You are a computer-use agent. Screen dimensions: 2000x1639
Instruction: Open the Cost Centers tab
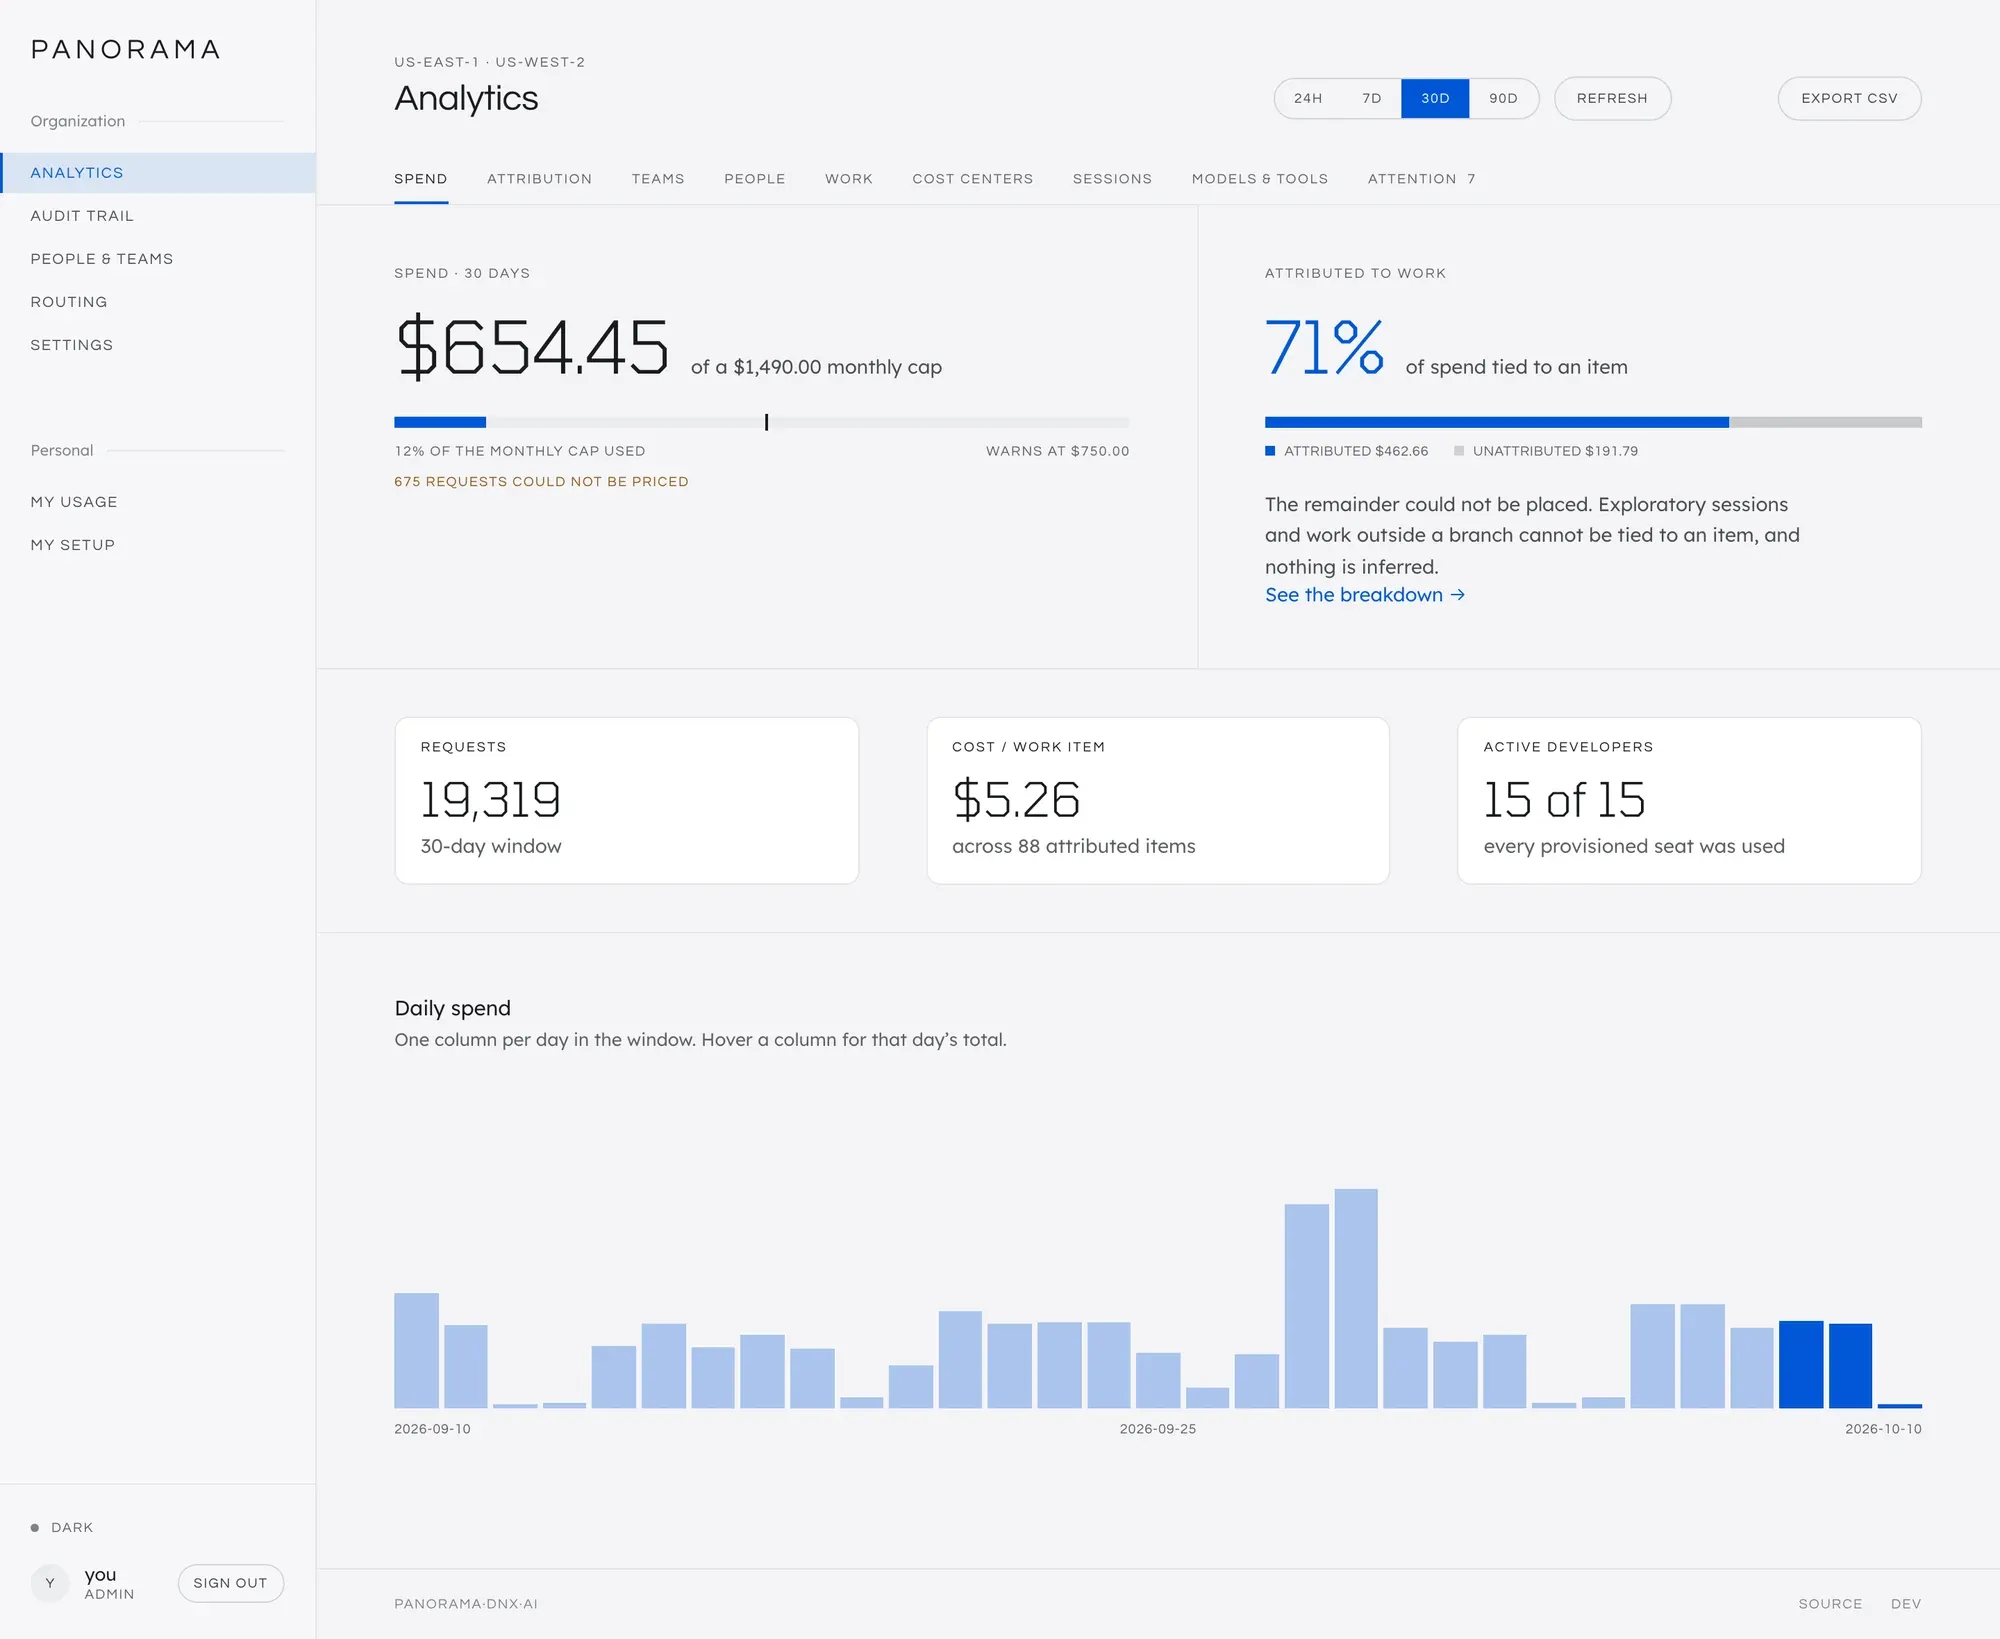coord(973,179)
